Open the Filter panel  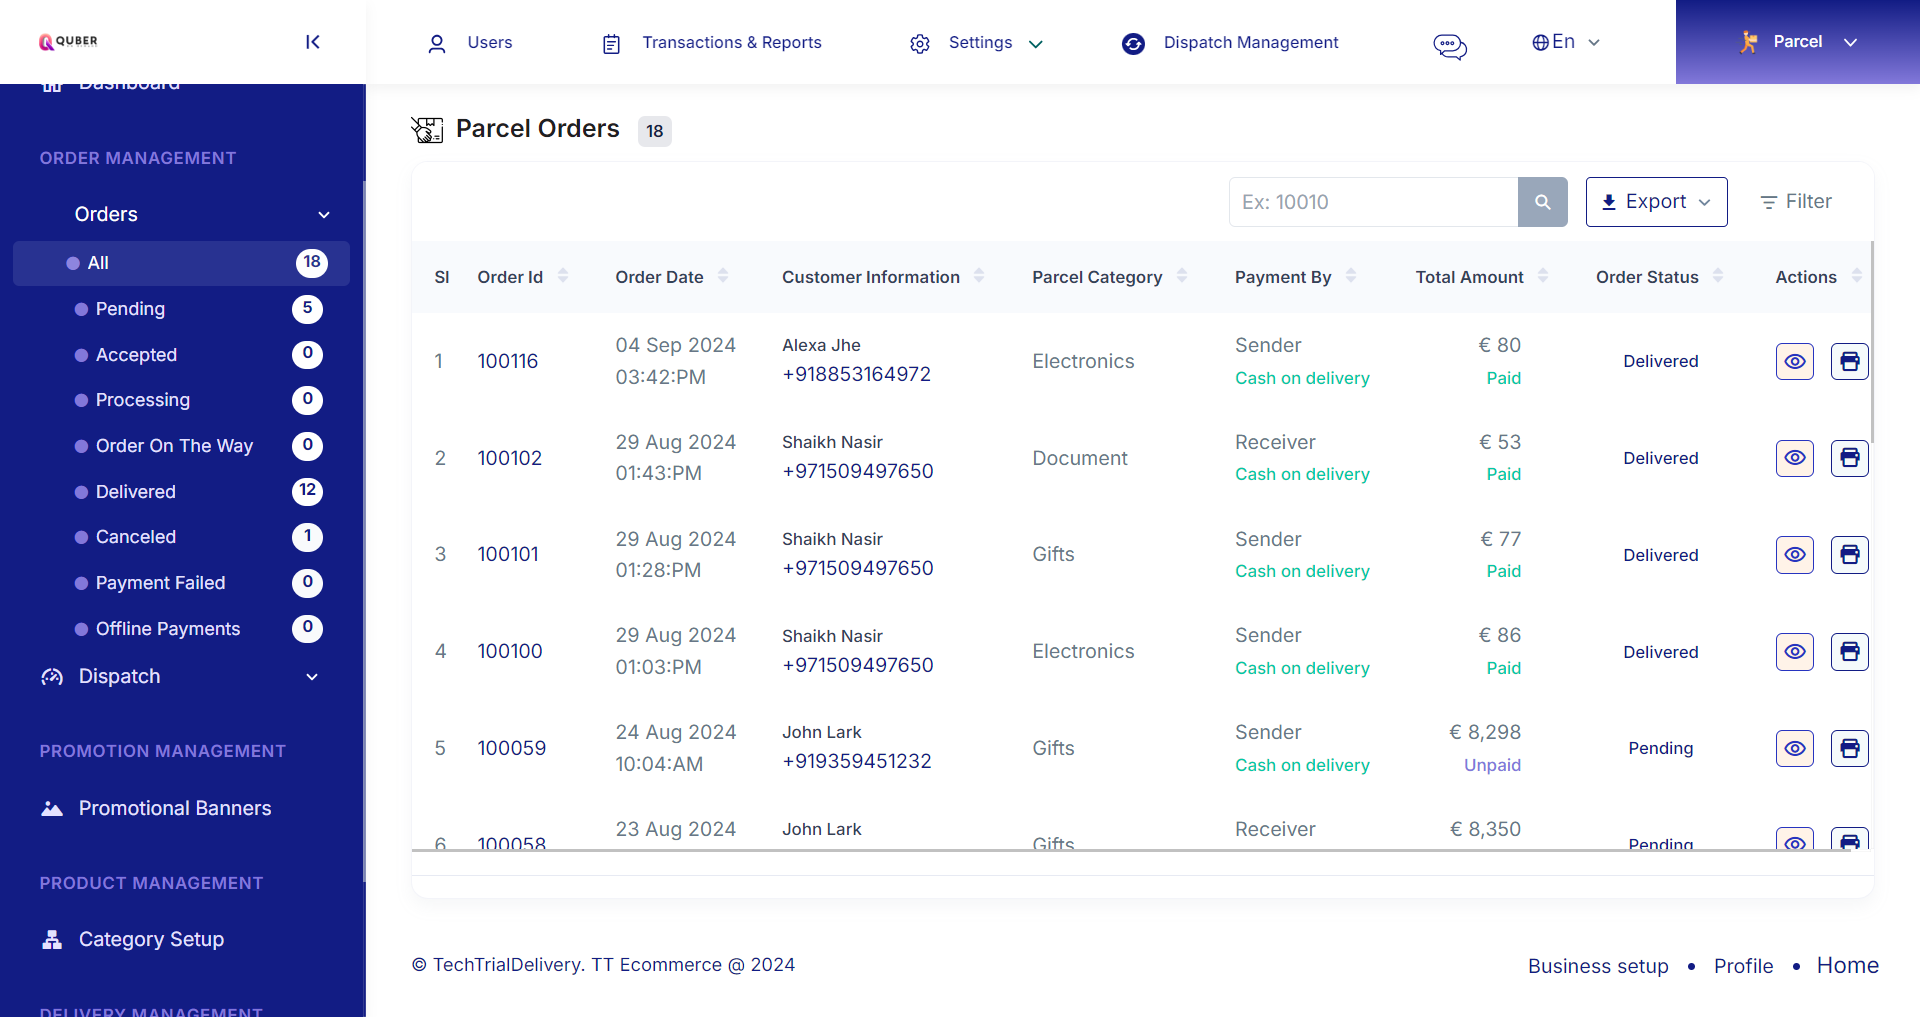coord(1795,201)
